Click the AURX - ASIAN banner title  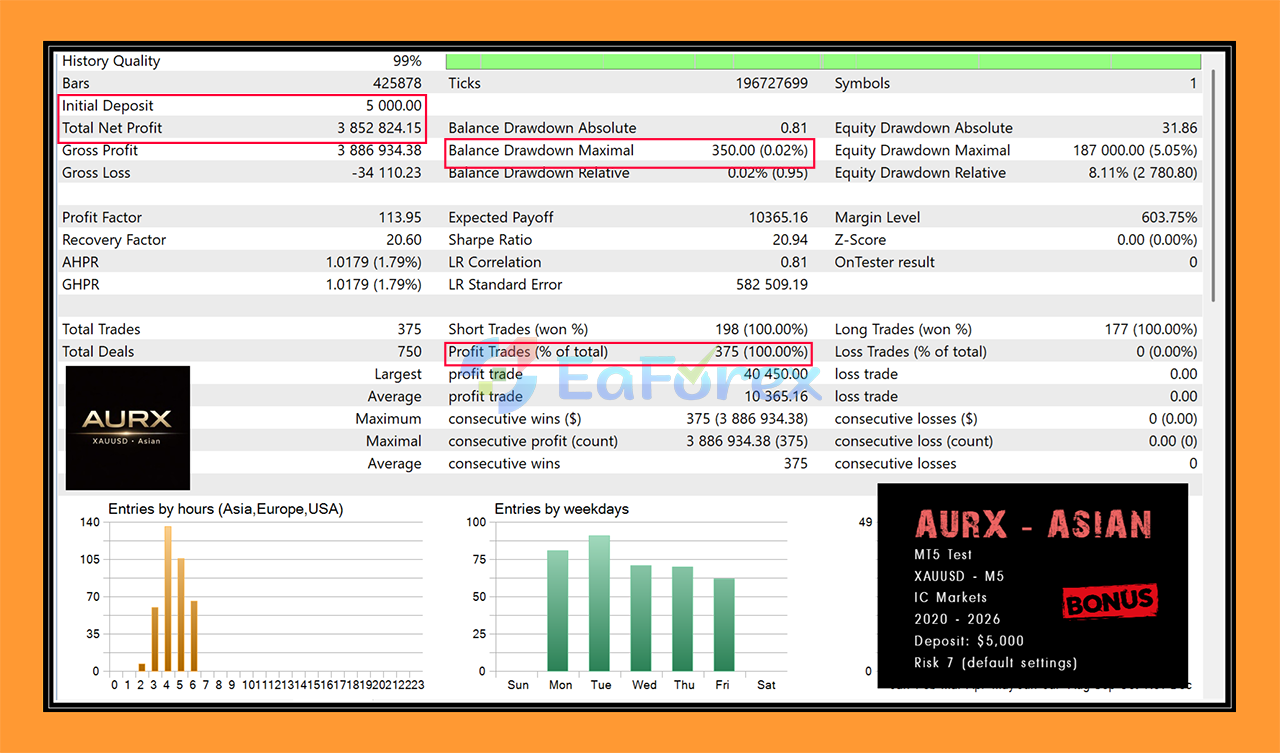(1033, 524)
